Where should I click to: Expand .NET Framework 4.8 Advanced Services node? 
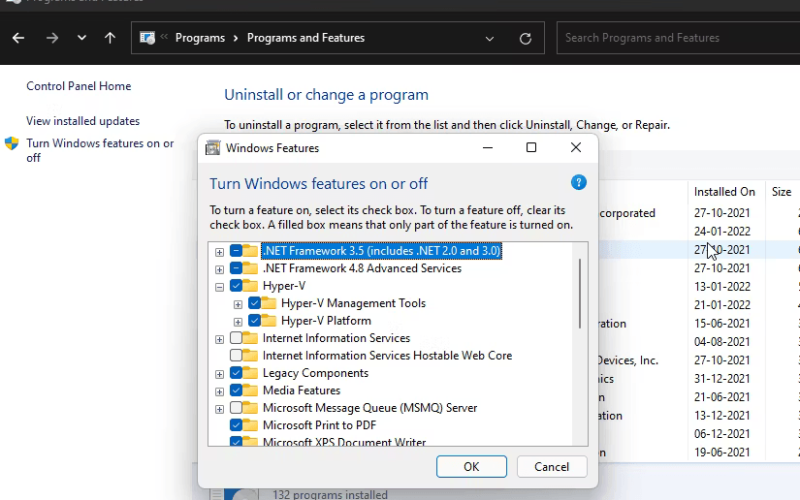click(219, 269)
